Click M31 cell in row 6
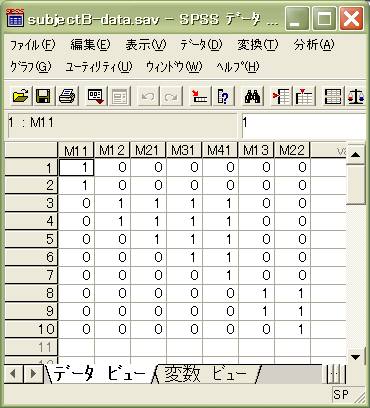The image size is (370, 408). (x=184, y=257)
